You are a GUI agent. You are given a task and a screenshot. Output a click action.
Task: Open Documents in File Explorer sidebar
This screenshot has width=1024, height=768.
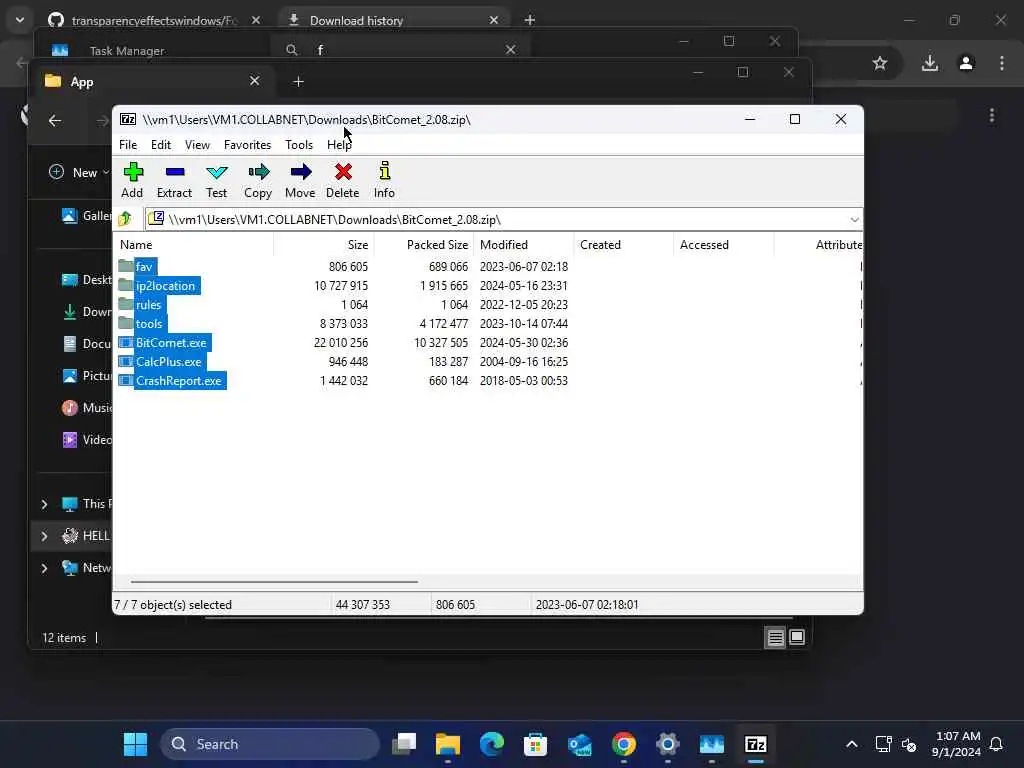coord(87,344)
